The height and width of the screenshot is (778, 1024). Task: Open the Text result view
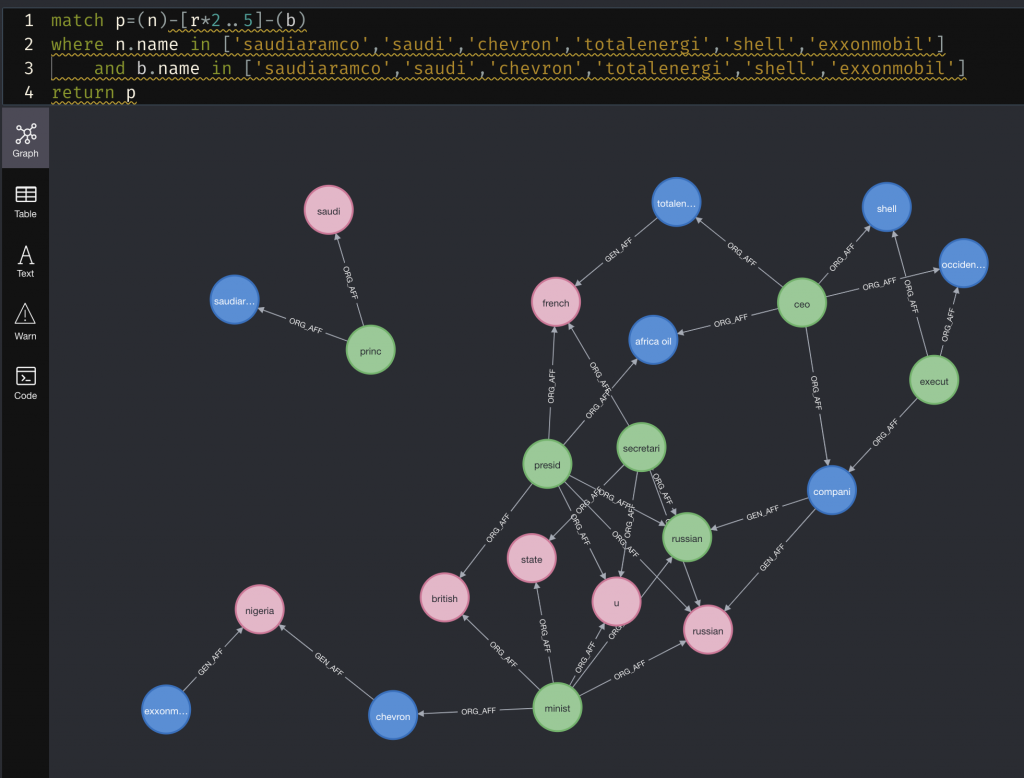coord(25,261)
